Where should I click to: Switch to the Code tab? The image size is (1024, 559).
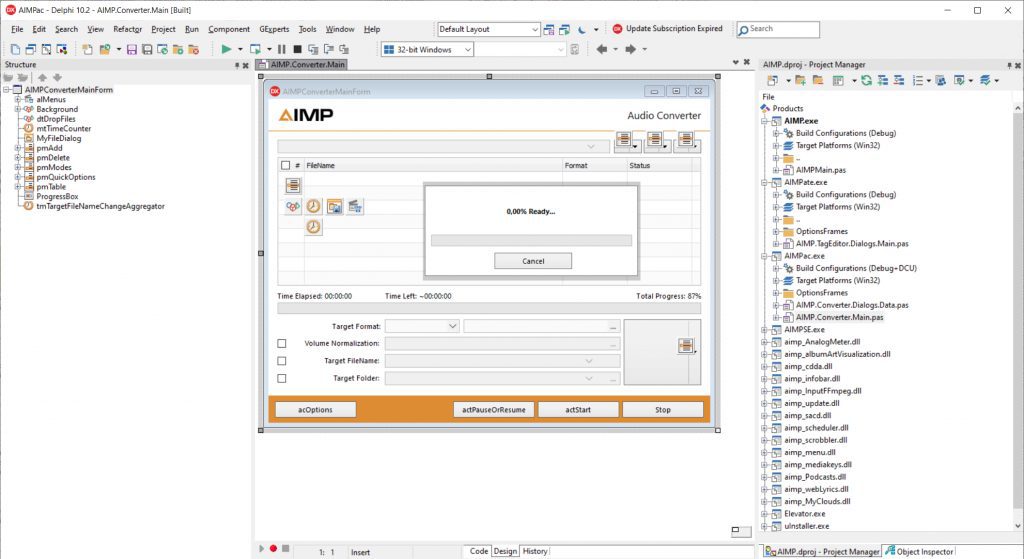click(x=478, y=551)
